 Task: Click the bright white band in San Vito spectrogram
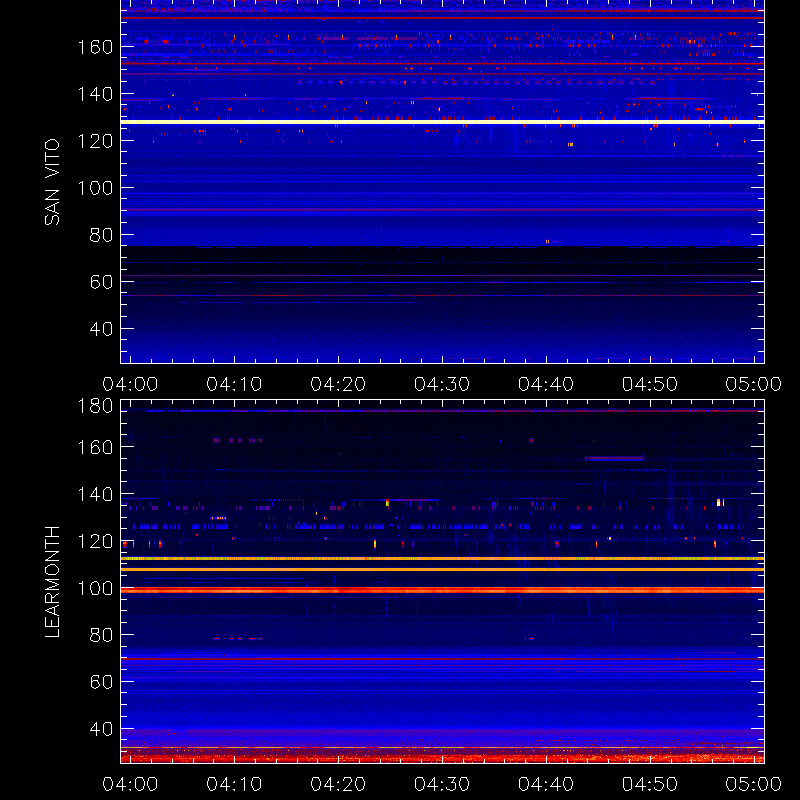[442, 122]
